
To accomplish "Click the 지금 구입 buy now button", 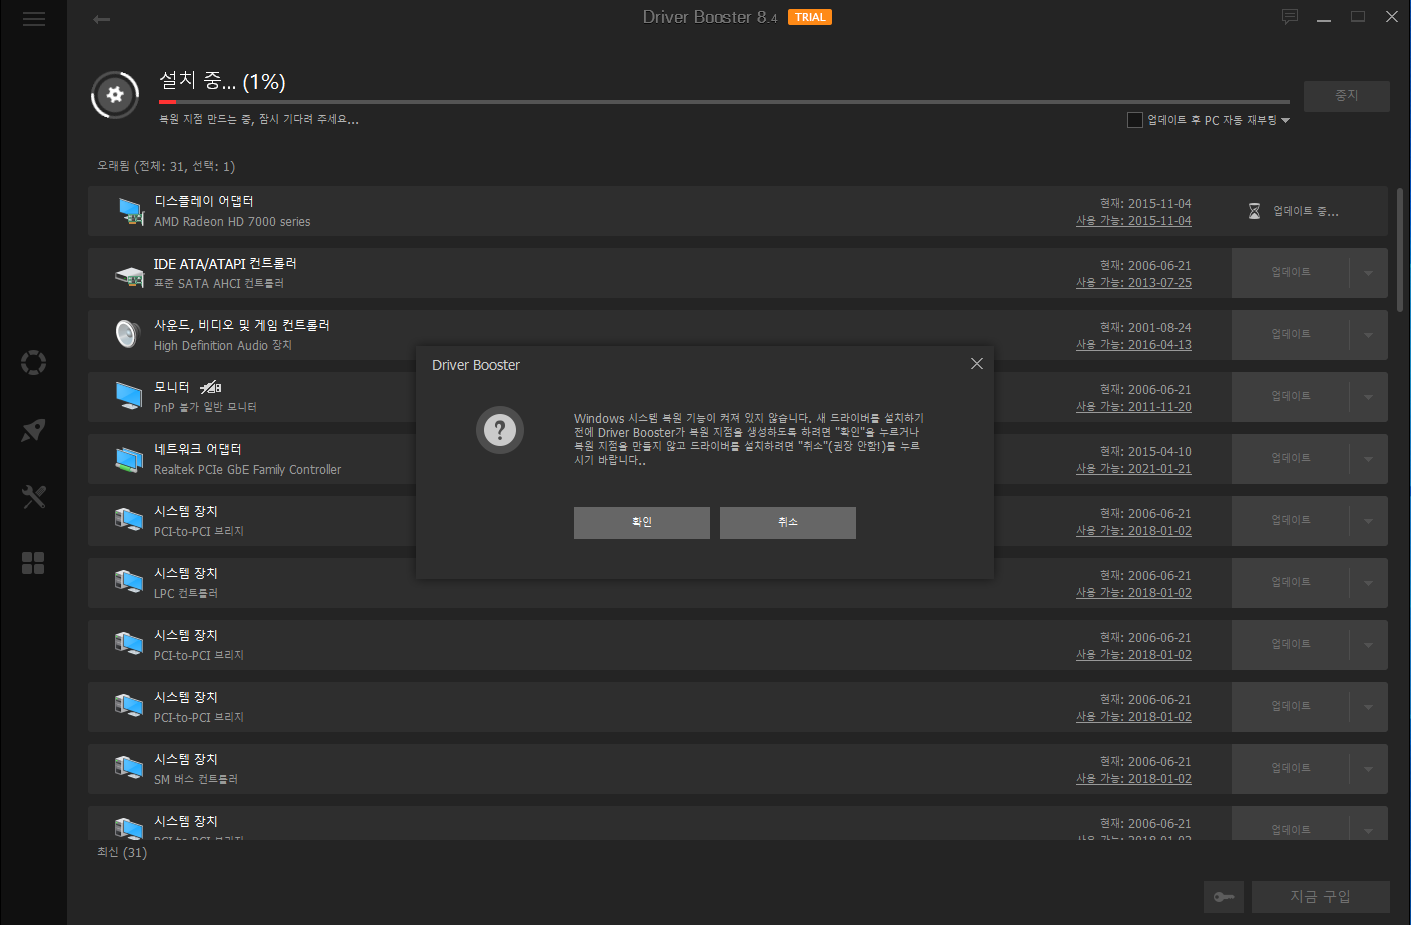I will [x=1321, y=897].
